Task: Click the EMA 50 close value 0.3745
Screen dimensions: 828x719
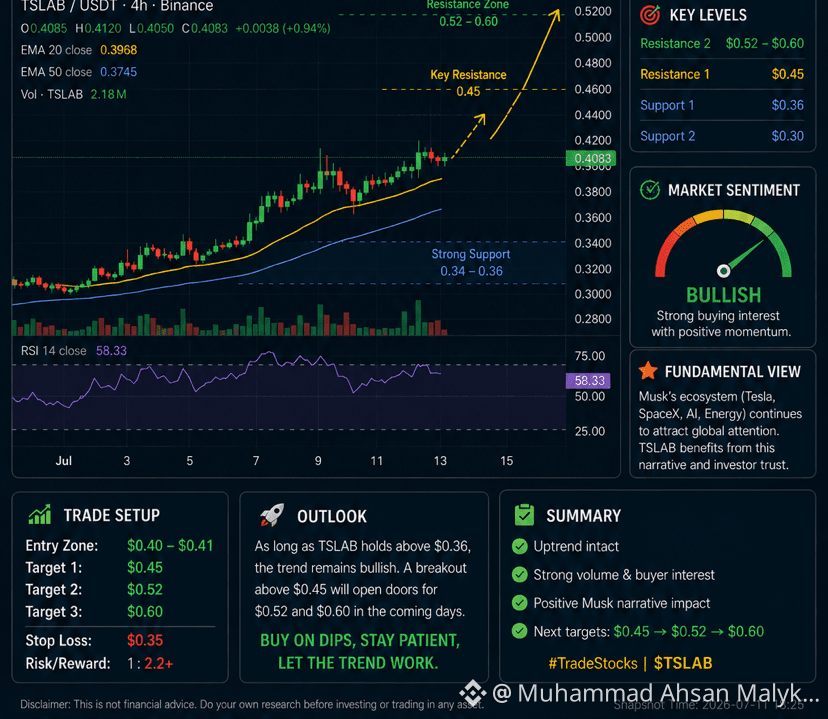Action: pyautogui.click(x=118, y=72)
